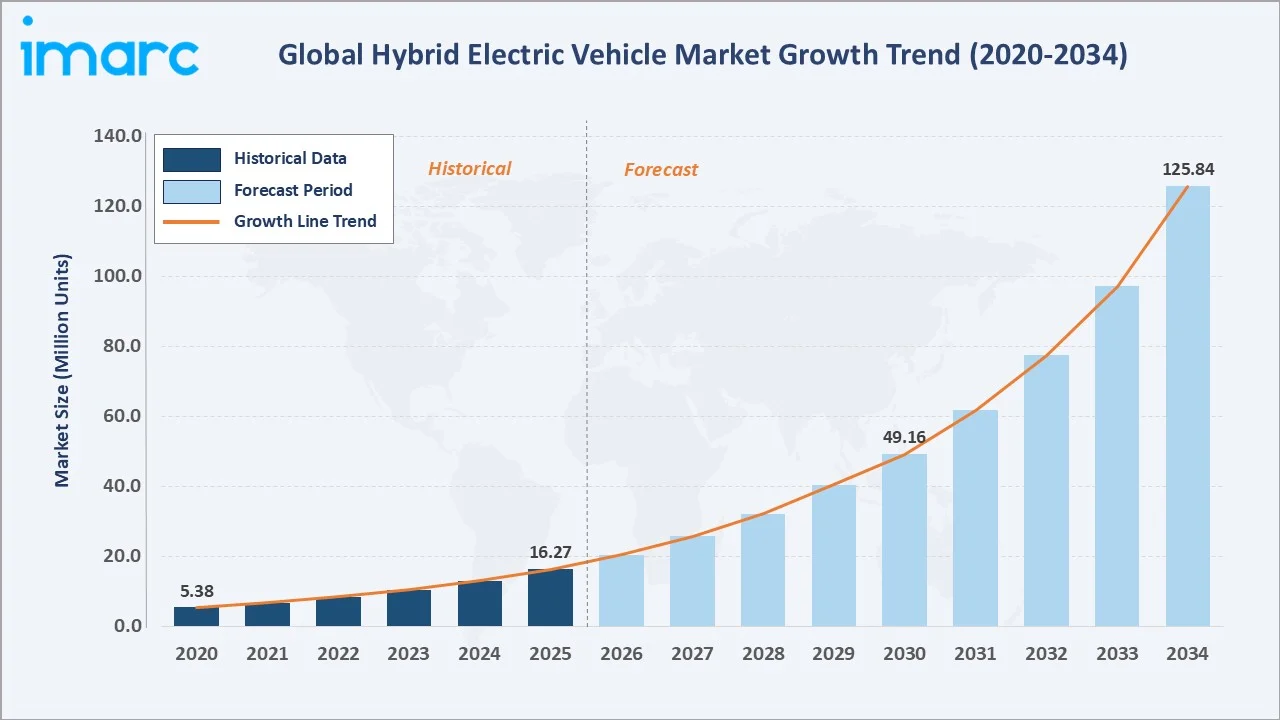Click the Growth Line Trend legend line
The height and width of the screenshot is (720, 1280).
point(191,222)
